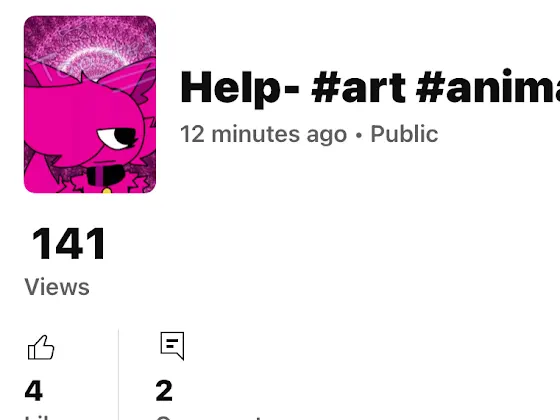Viewport: 560px width, 420px height.
Task: Click the partially visible Comments label
Action: (x=211, y=418)
